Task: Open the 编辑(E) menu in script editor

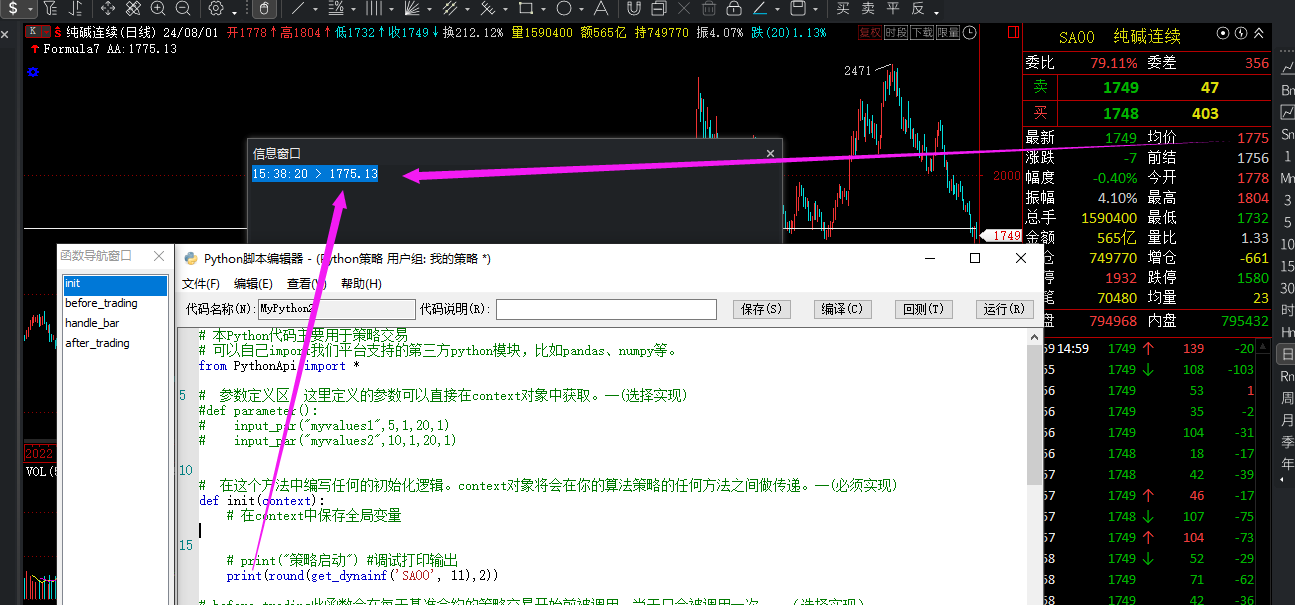Action: click(x=253, y=284)
